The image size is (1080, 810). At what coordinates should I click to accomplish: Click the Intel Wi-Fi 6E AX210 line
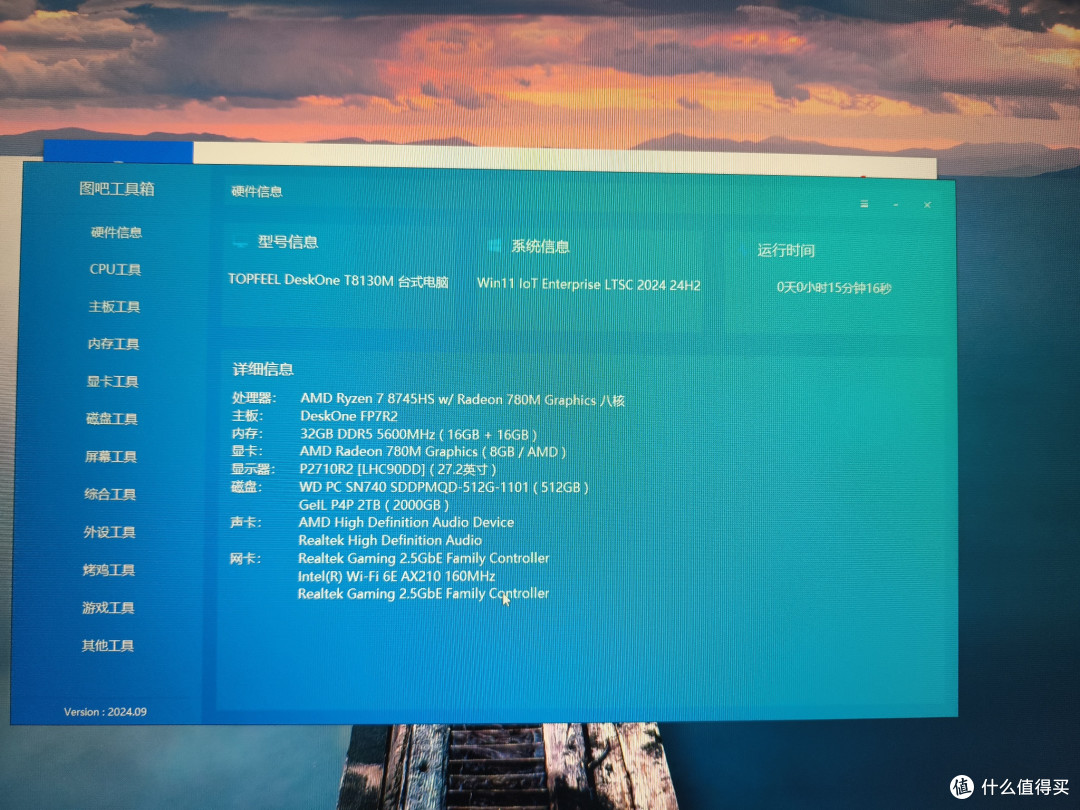point(396,576)
